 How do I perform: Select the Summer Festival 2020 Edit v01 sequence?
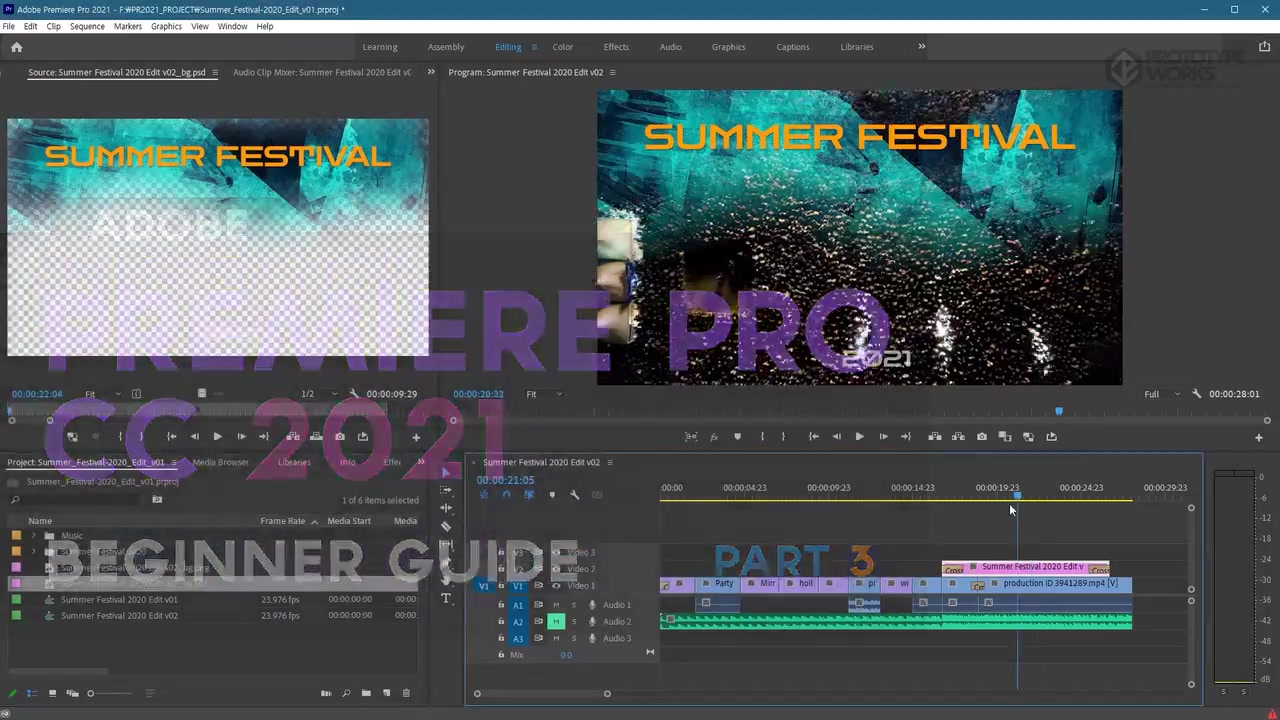pos(119,600)
